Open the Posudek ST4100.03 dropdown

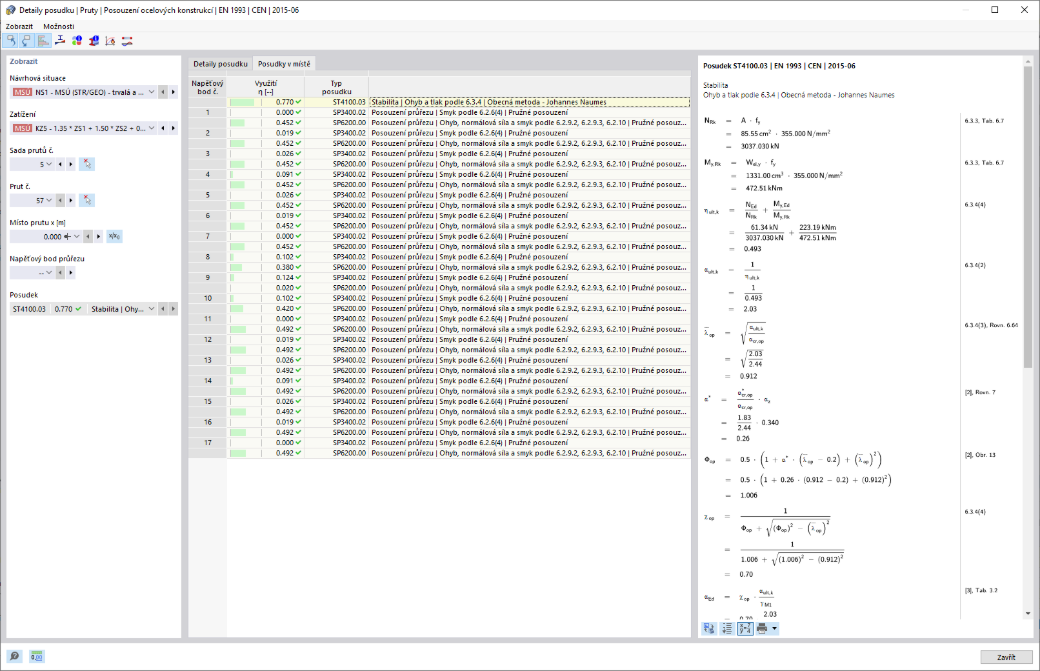pyautogui.click(x=152, y=309)
